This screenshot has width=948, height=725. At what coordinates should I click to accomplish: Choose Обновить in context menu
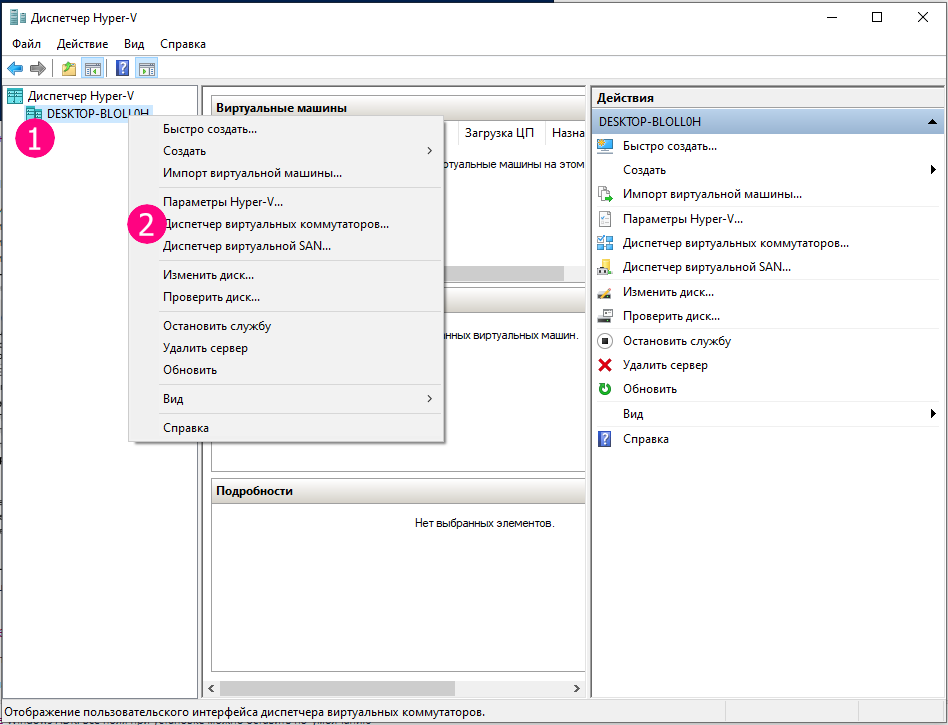[x=287, y=370]
